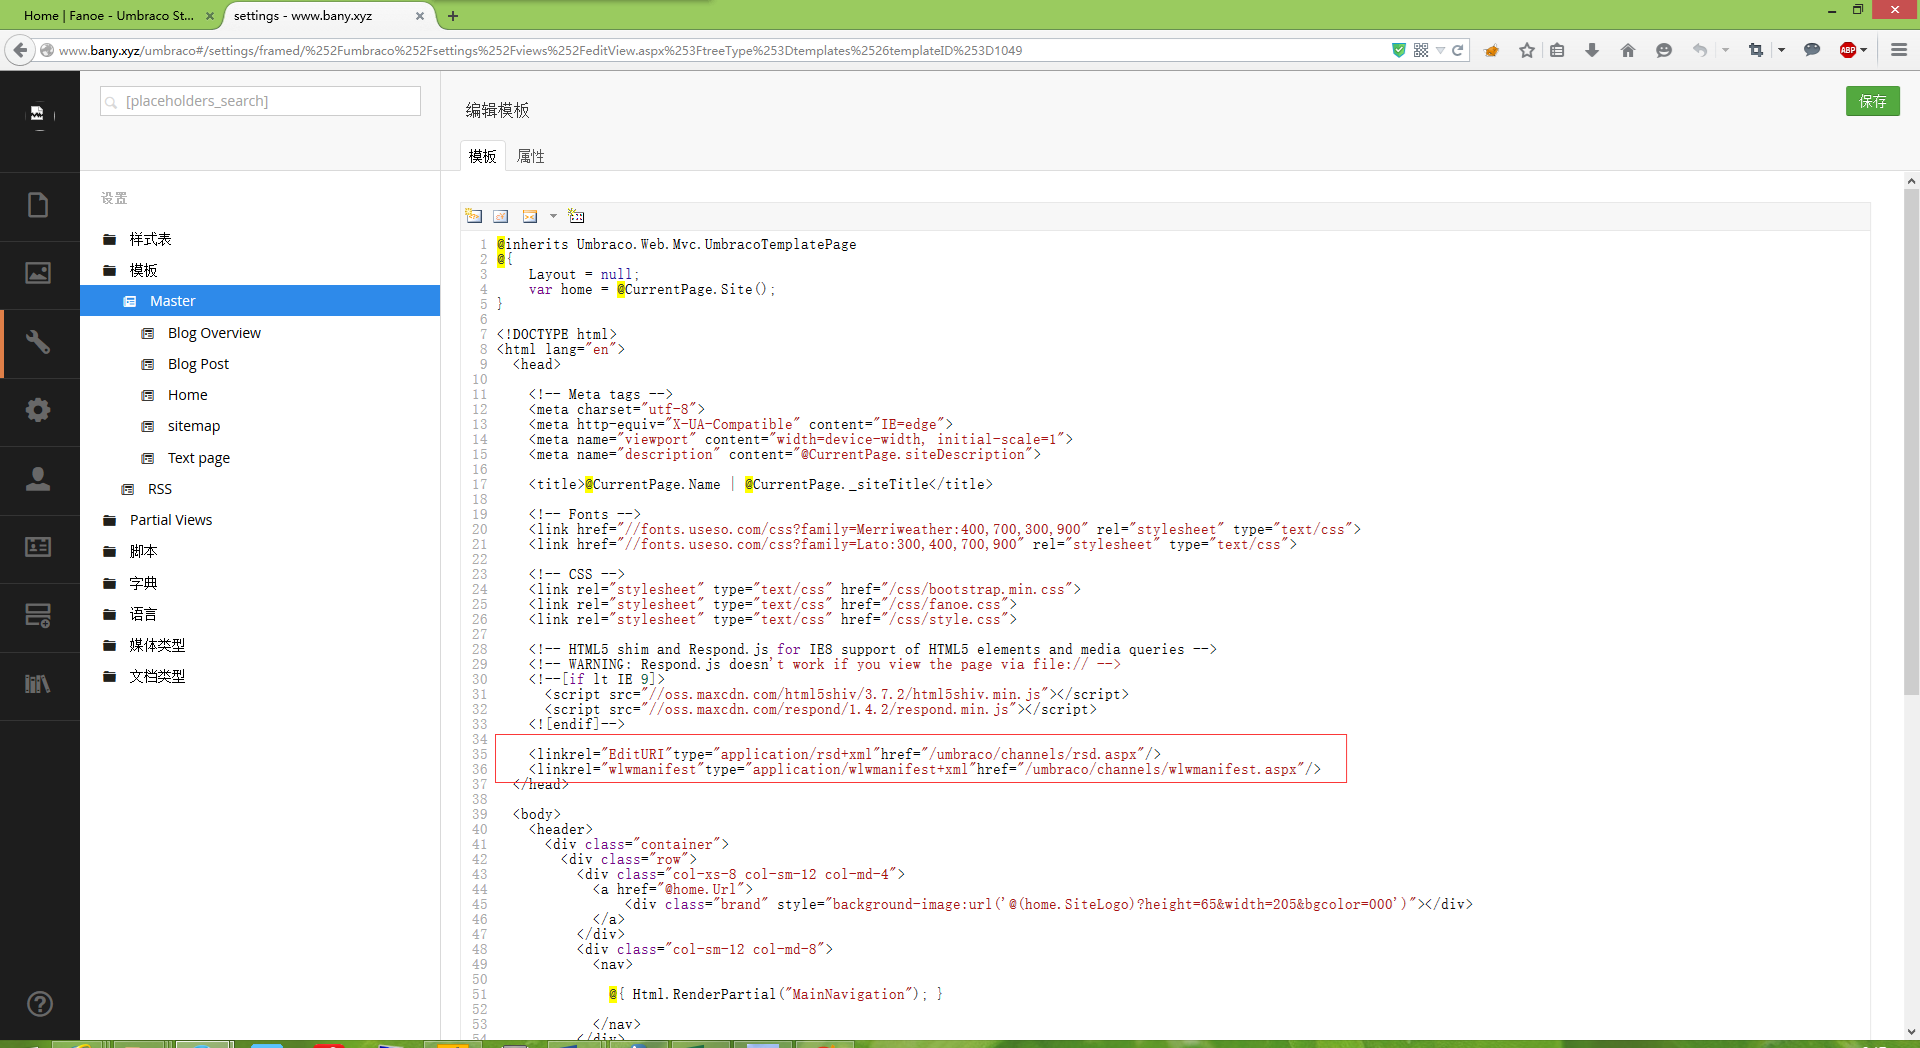
Task: Switch to the 属性 tab
Action: (x=531, y=156)
